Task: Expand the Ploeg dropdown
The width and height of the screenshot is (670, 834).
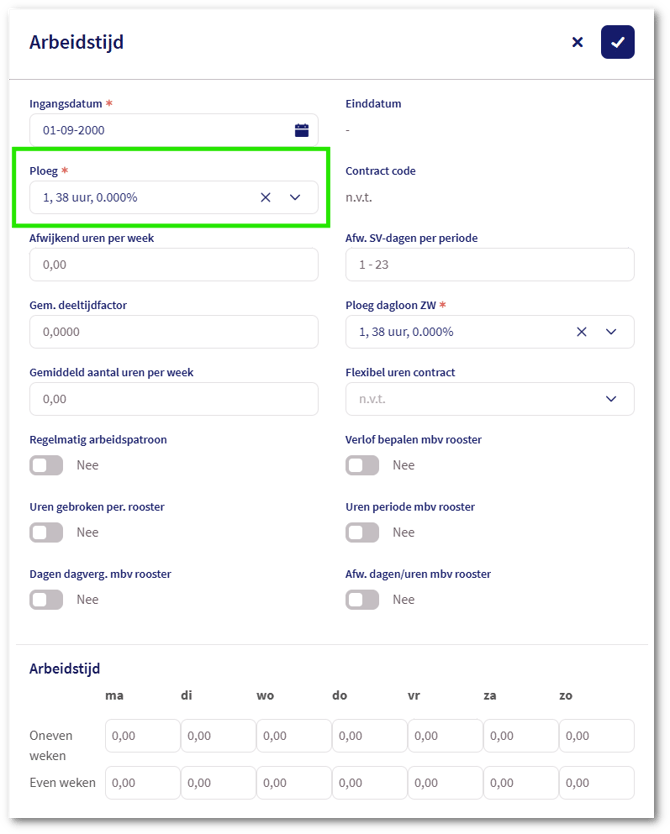Action: 295,197
